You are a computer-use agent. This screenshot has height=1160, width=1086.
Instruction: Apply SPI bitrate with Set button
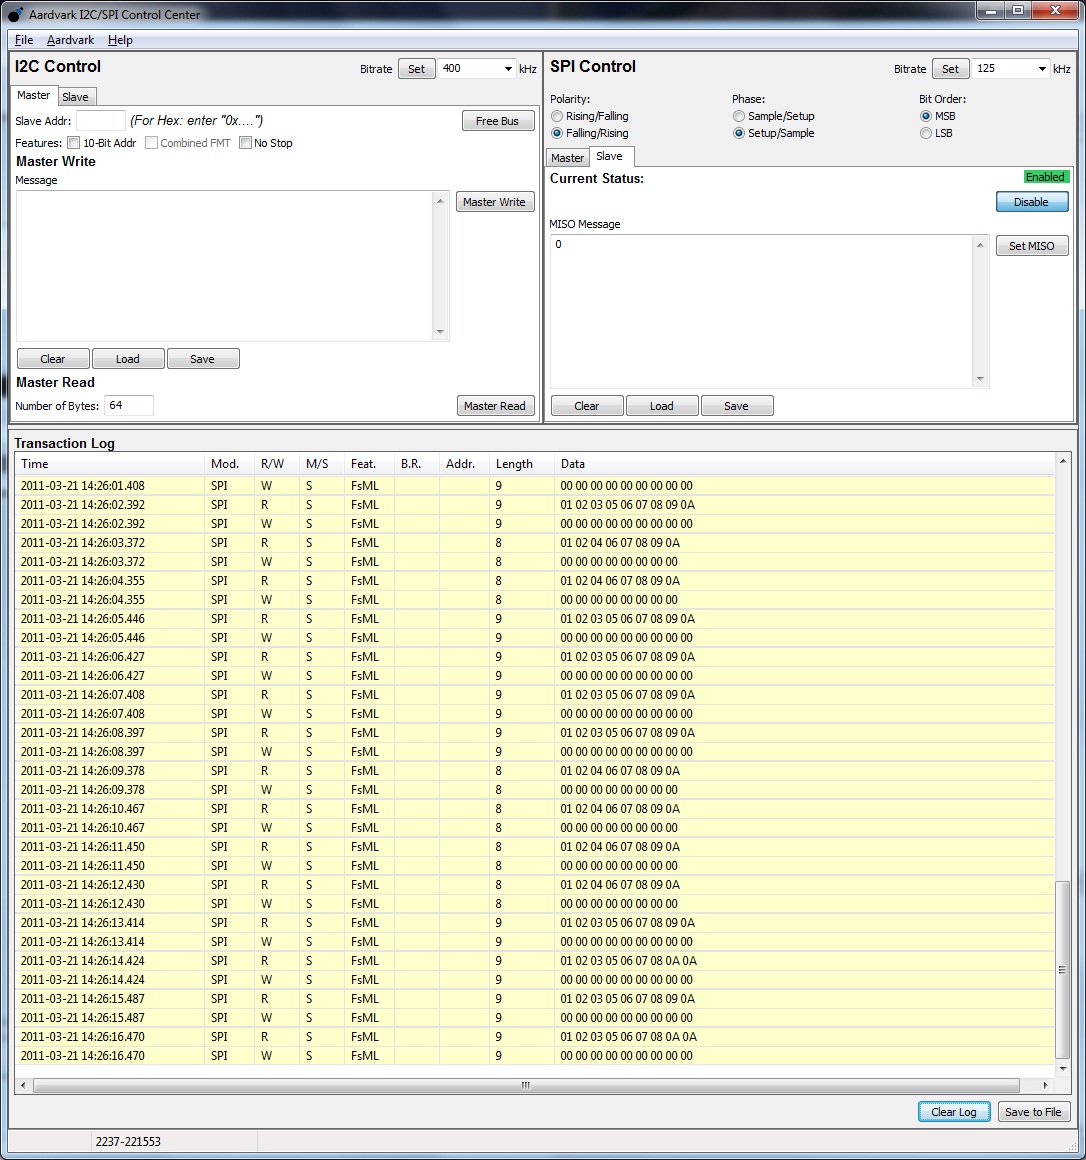click(951, 69)
